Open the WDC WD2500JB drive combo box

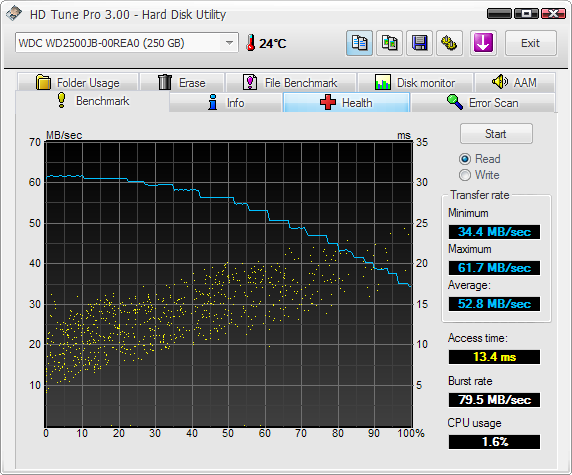point(127,43)
